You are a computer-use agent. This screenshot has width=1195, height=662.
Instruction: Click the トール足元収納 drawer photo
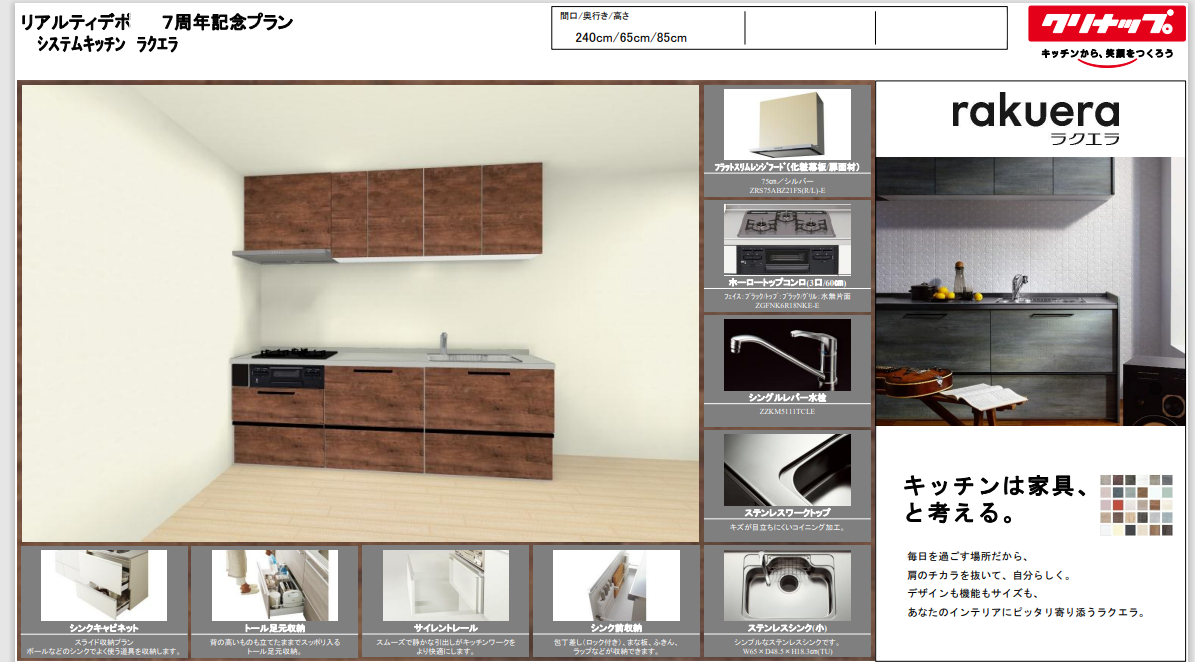coord(274,585)
